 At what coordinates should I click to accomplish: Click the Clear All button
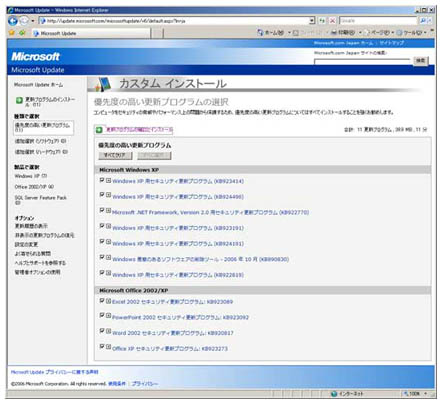coord(115,155)
